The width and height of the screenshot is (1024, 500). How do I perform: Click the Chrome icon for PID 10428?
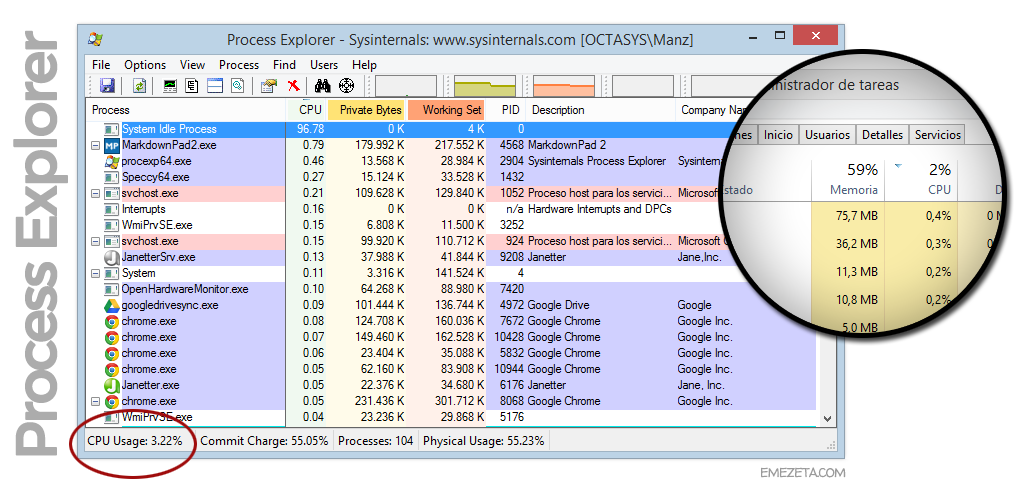(x=112, y=337)
